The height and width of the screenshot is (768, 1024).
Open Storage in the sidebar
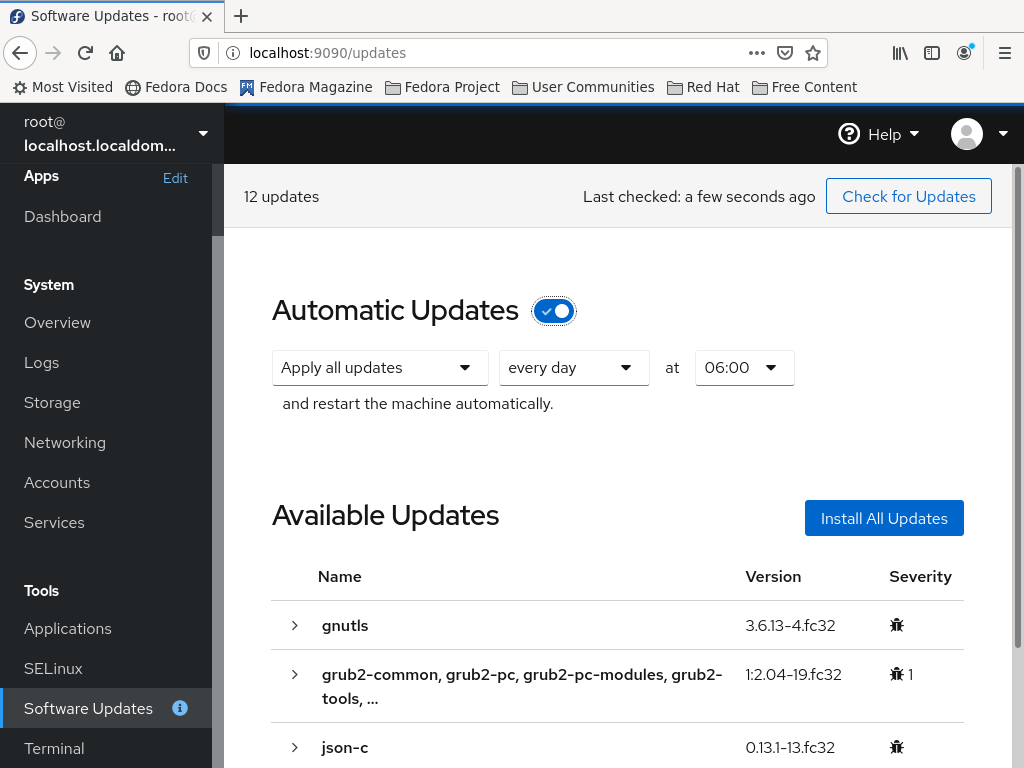[x=52, y=402]
